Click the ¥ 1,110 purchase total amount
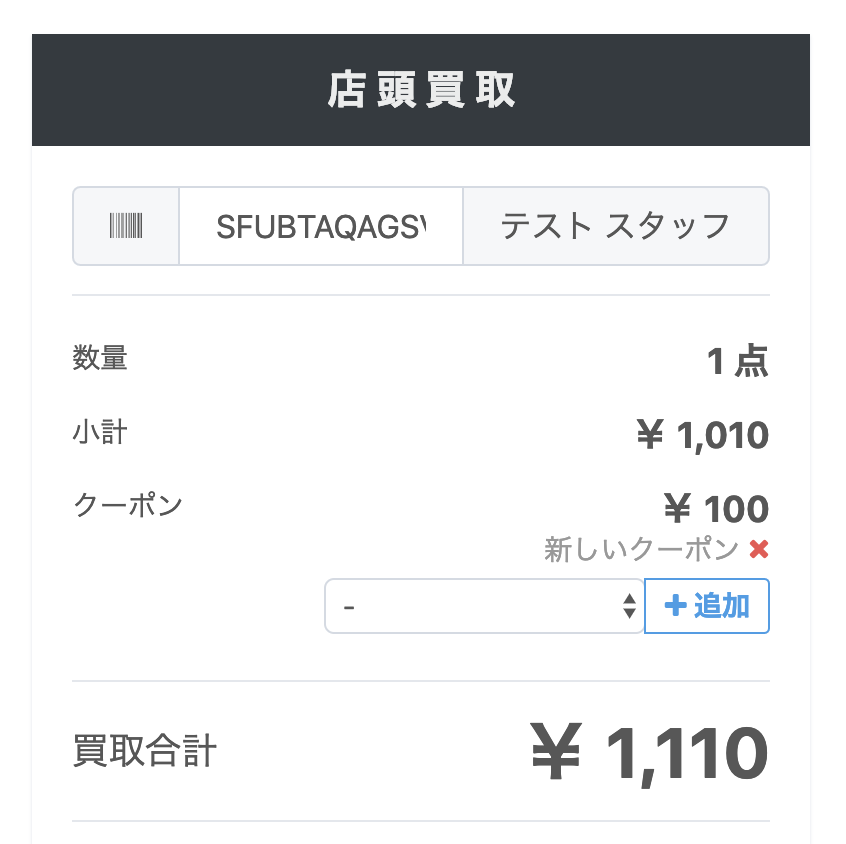Viewport: 846px width, 844px height. [649, 753]
